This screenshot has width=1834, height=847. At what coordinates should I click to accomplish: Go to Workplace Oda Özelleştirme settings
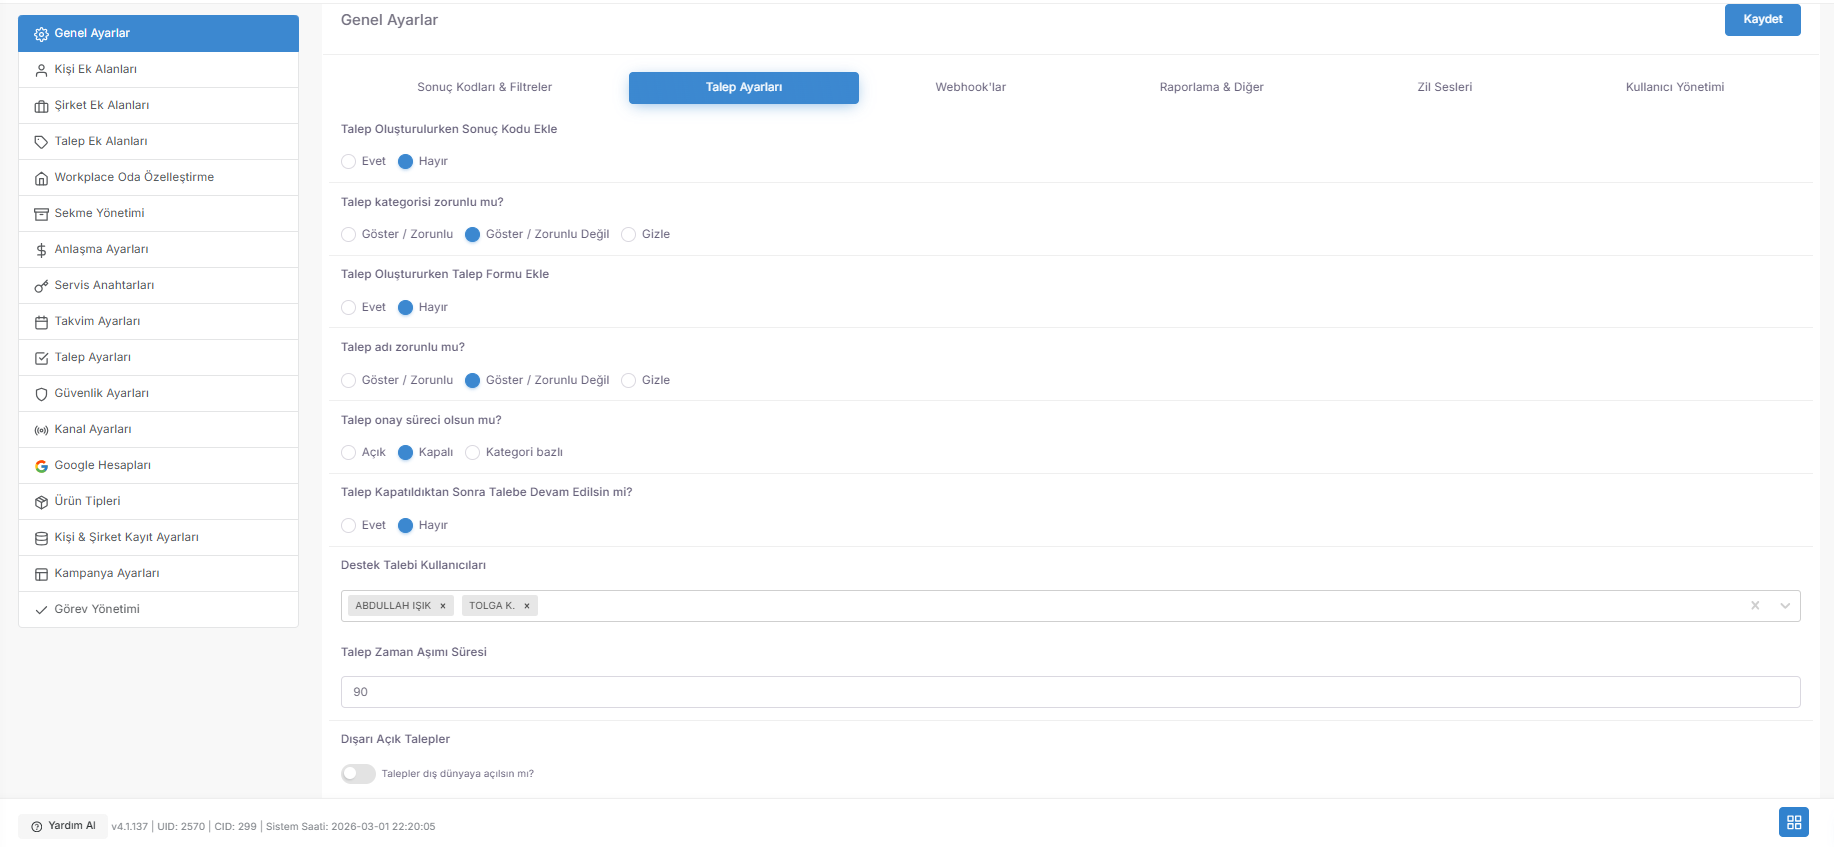pos(158,178)
